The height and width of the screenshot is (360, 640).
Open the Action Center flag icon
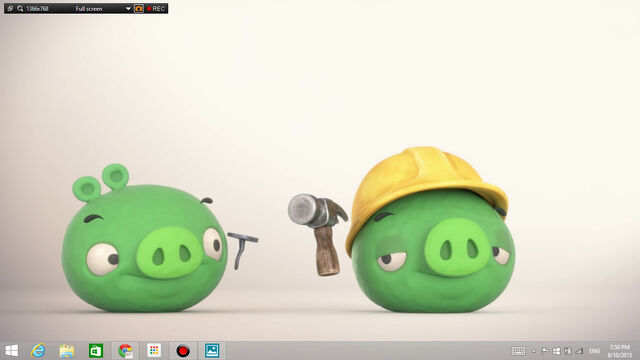[x=545, y=351]
